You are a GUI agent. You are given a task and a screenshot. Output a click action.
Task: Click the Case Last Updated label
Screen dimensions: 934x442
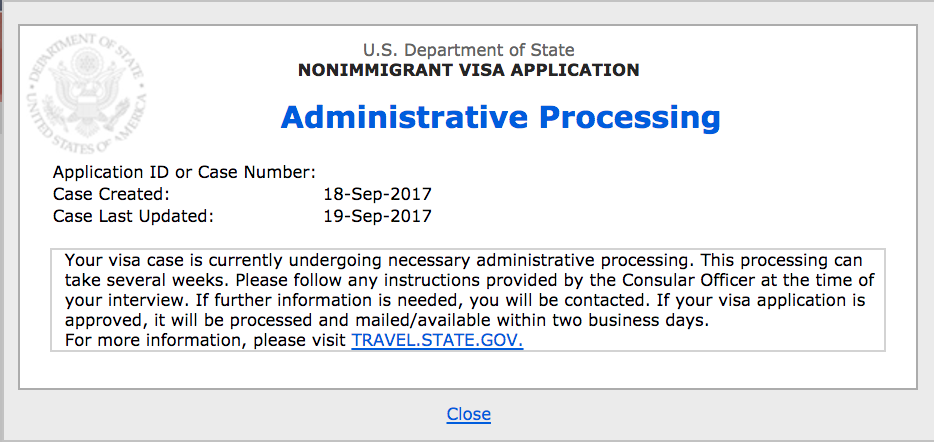pos(133,216)
